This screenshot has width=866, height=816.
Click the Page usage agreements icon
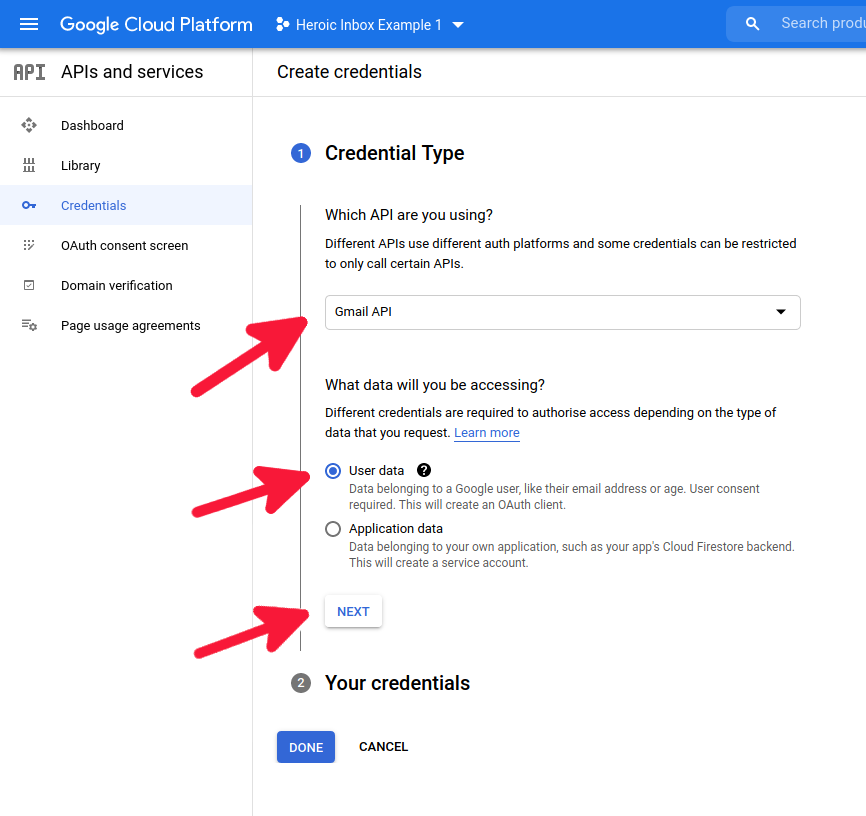coord(29,325)
